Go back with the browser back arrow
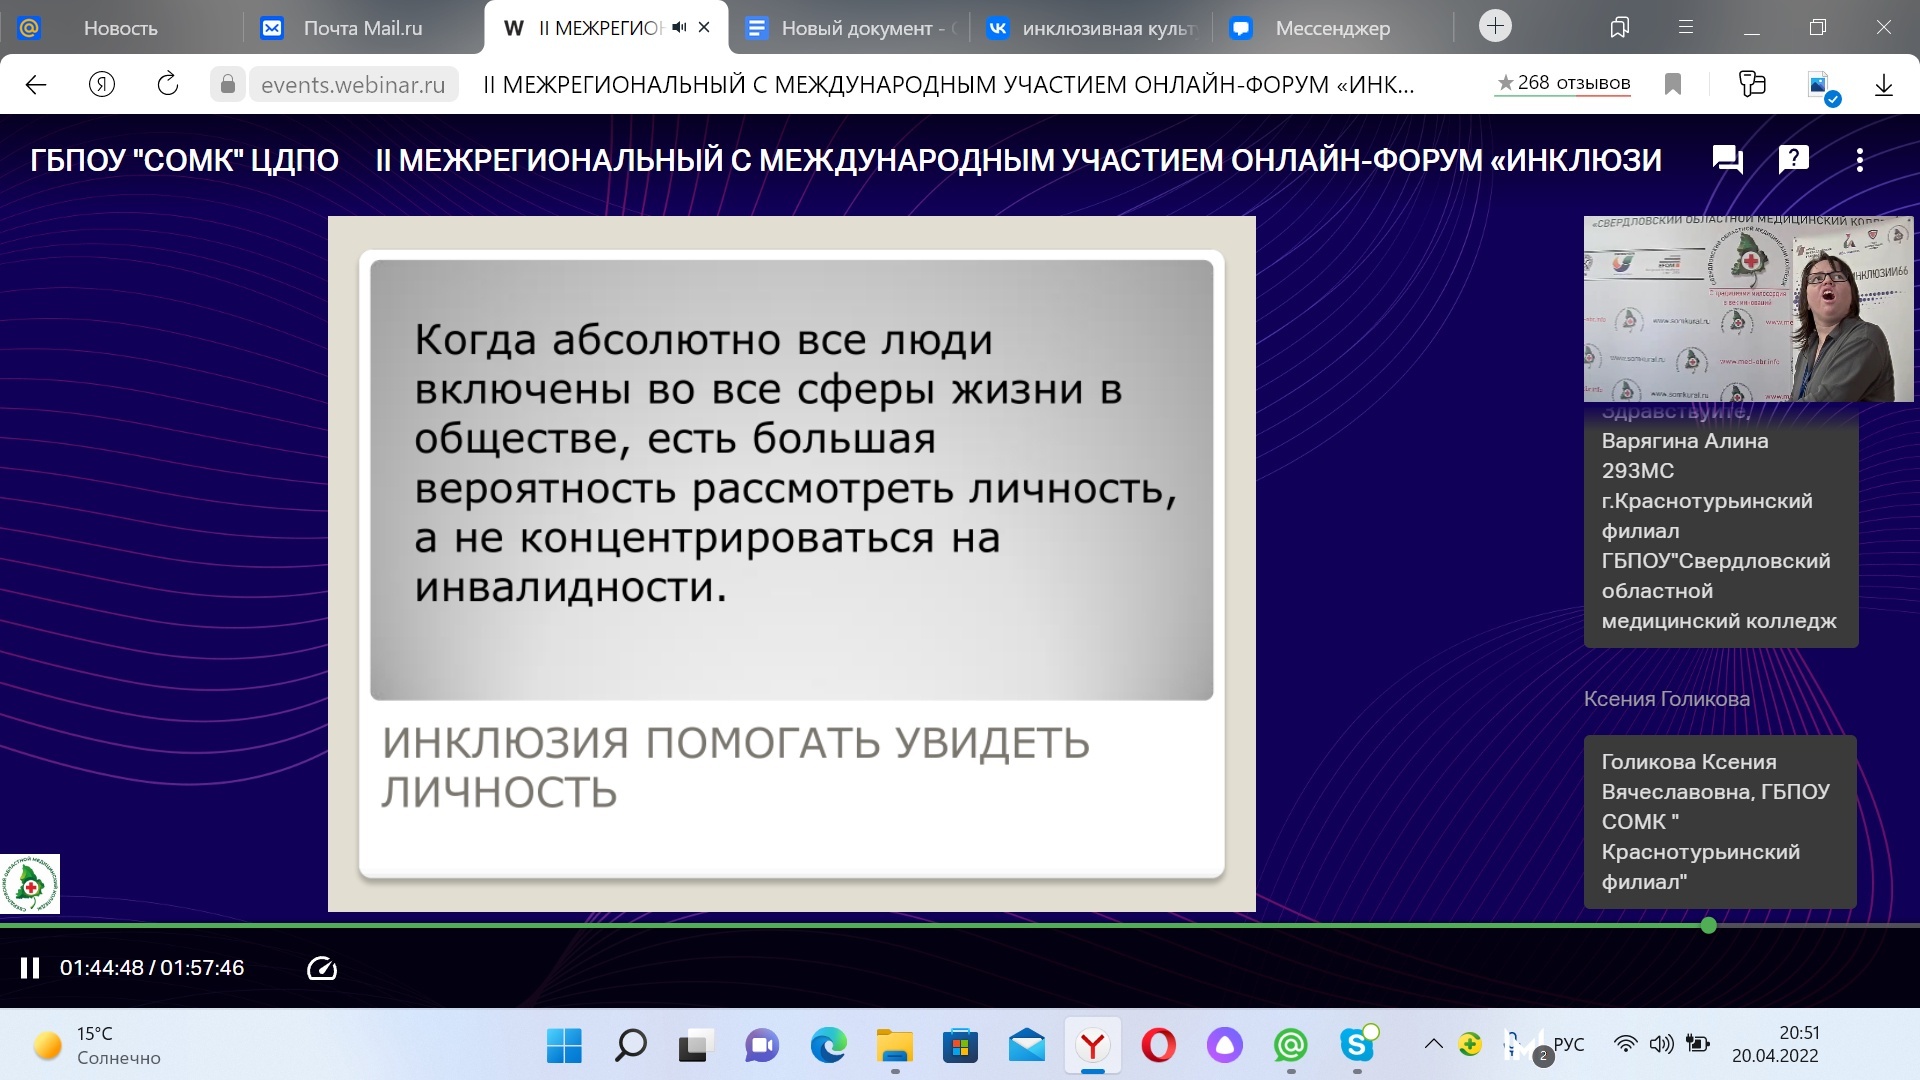 click(x=36, y=85)
